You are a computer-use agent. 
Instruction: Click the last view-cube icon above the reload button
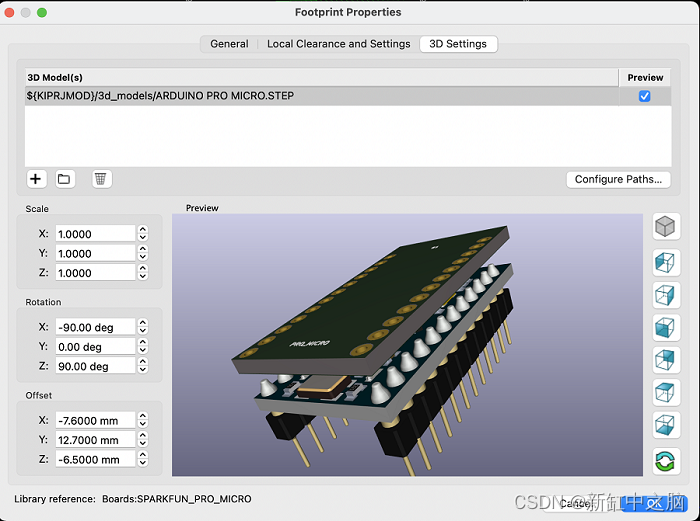(666, 425)
